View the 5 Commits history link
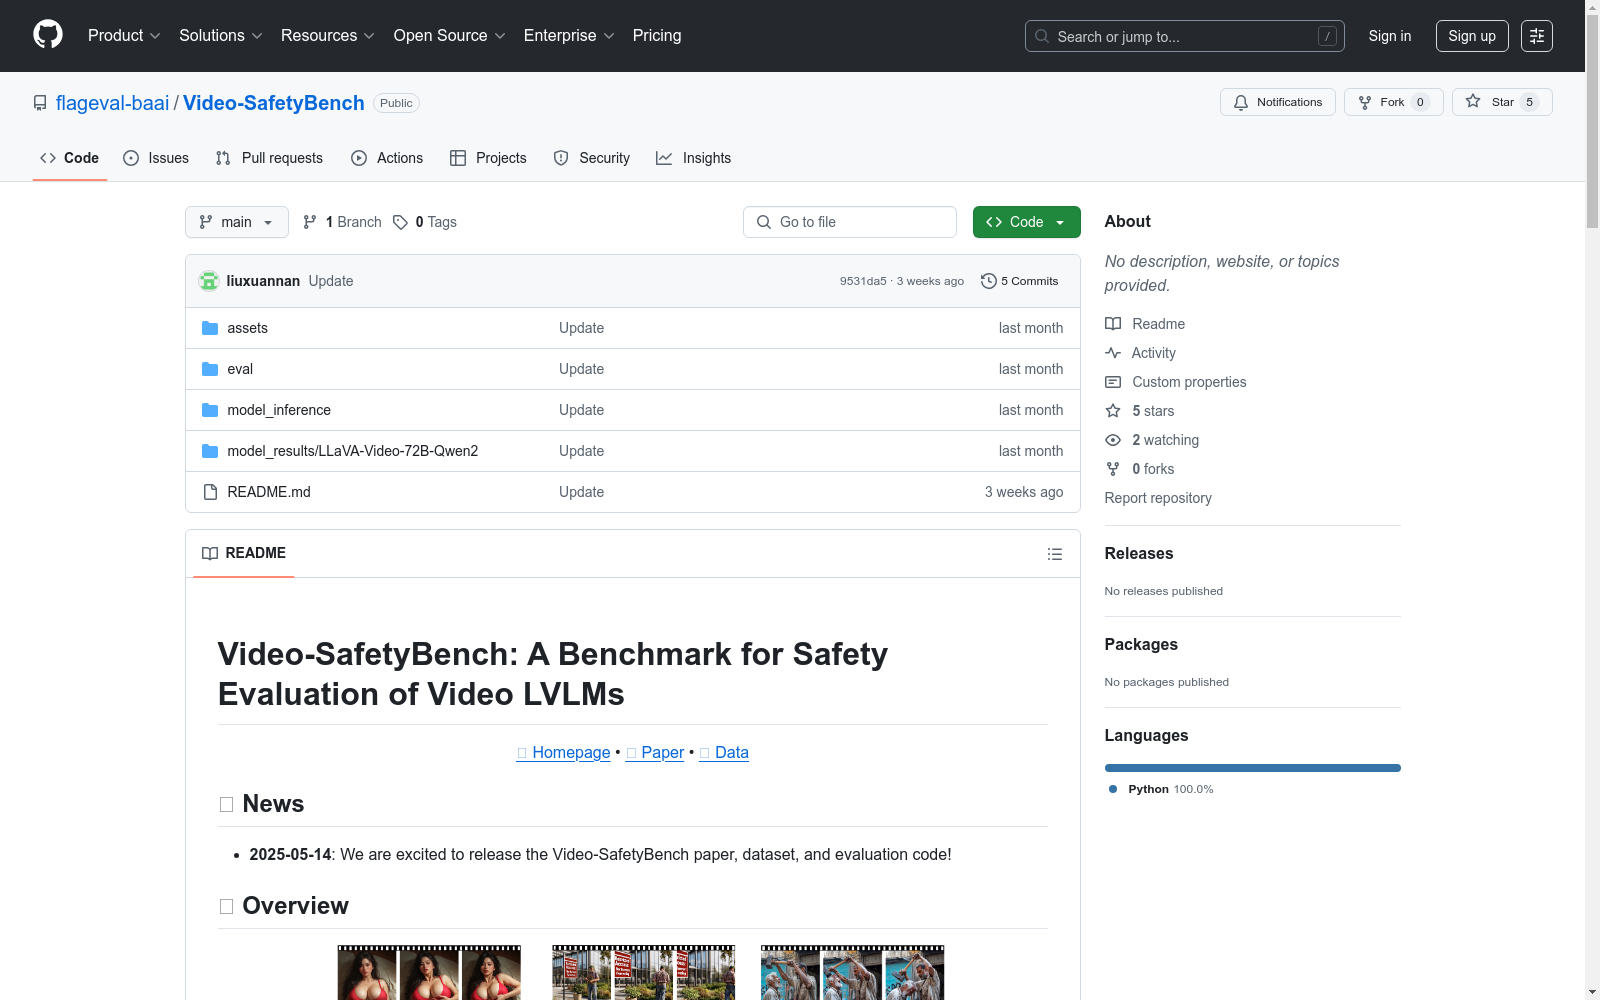The height and width of the screenshot is (1000, 1600). click(1020, 281)
